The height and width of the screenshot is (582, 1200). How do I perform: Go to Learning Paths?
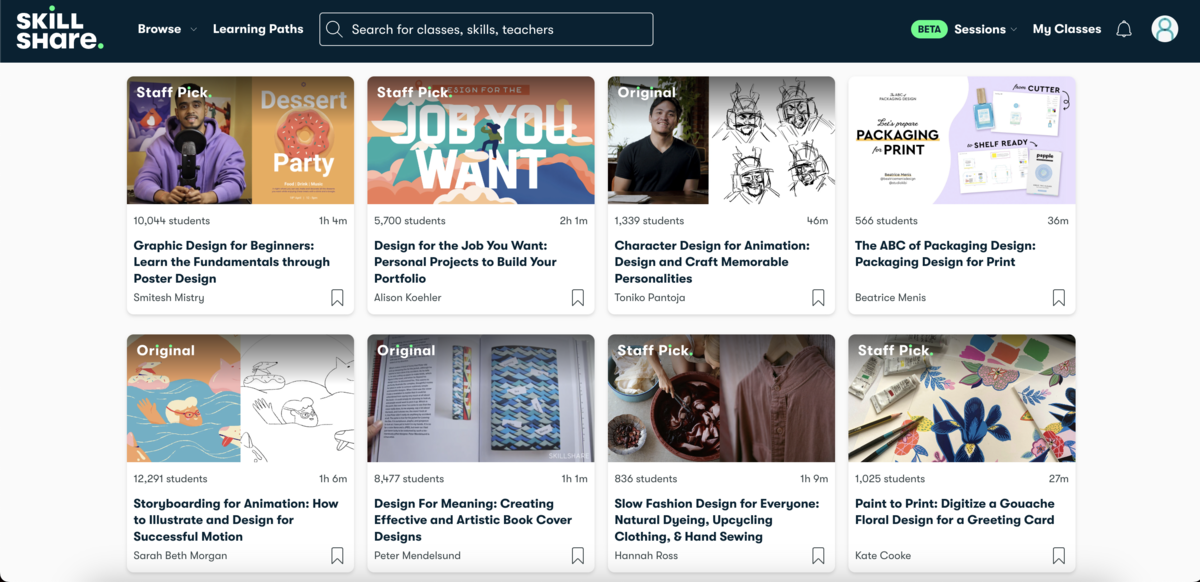click(x=258, y=29)
